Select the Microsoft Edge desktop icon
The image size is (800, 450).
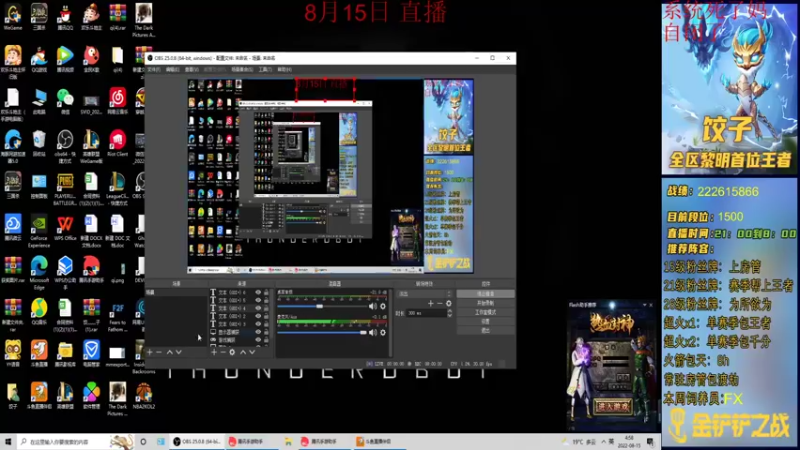click(39, 273)
